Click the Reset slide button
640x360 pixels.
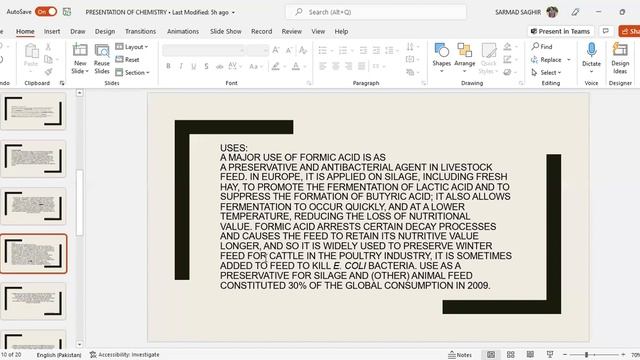point(127,60)
